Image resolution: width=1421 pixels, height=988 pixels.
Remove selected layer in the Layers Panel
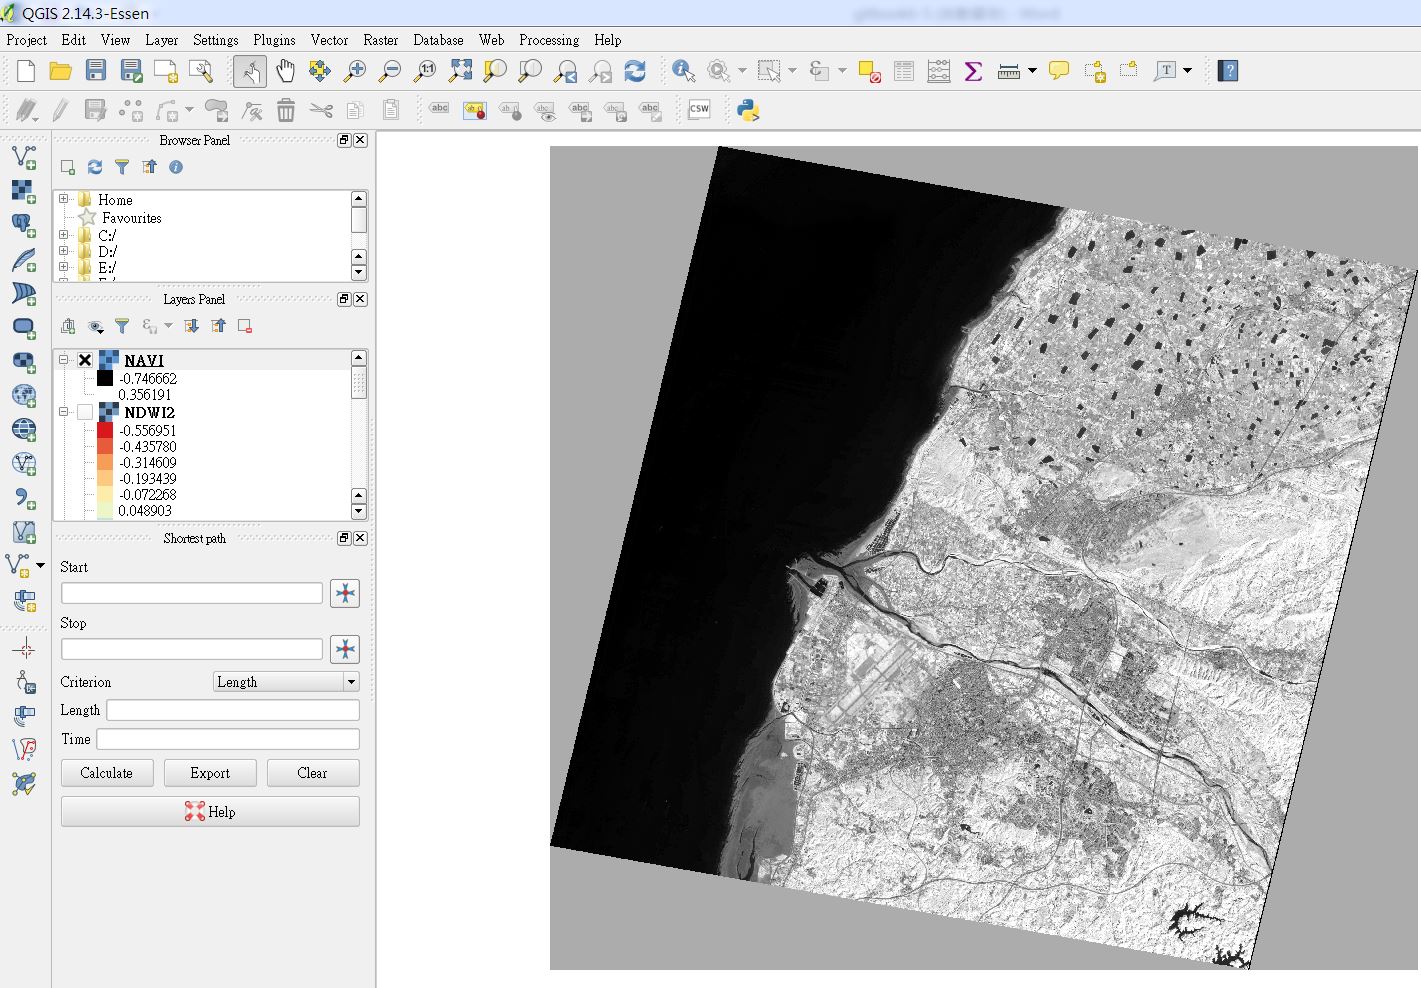pyautogui.click(x=245, y=326)
